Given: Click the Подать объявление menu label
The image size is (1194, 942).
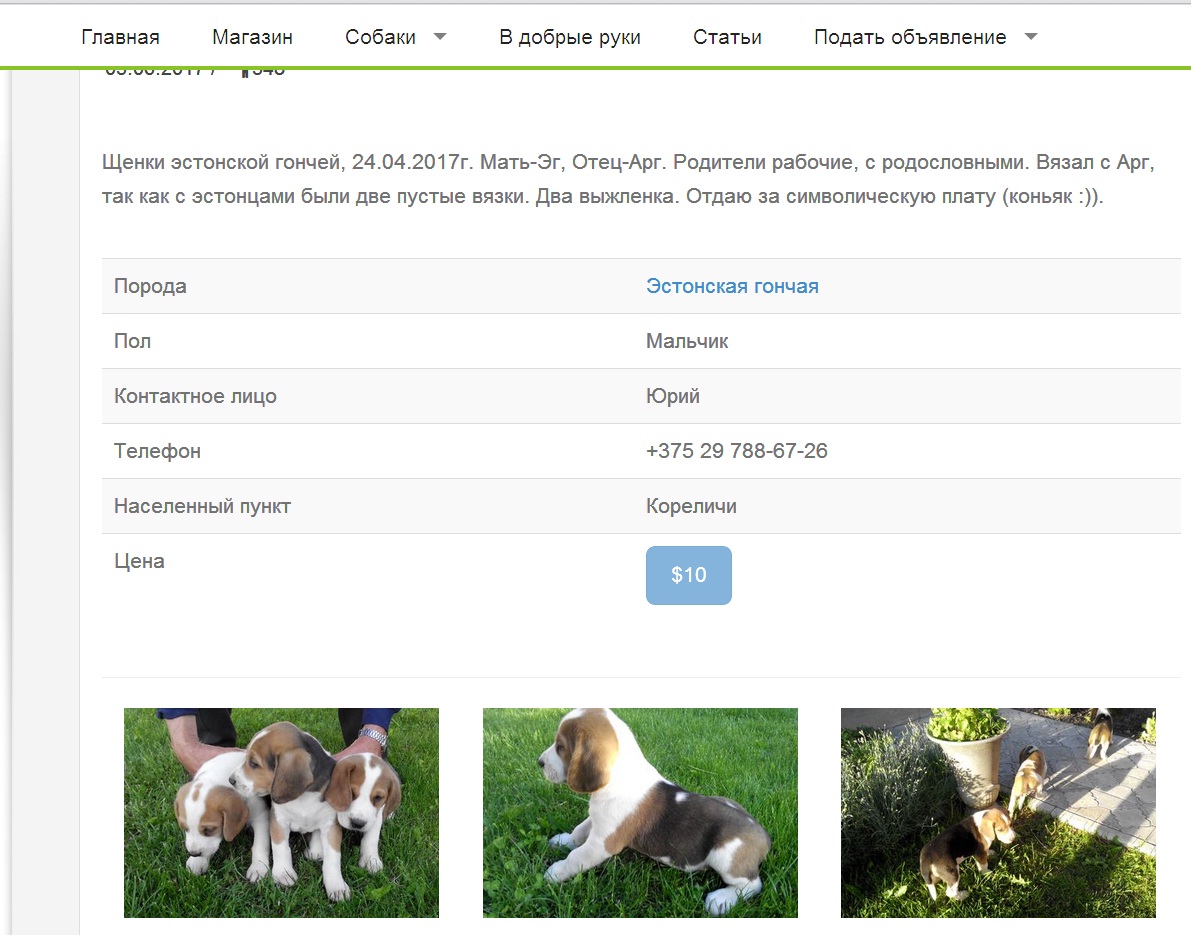Looking at the screenshot, I should click(x=909, y=37).
